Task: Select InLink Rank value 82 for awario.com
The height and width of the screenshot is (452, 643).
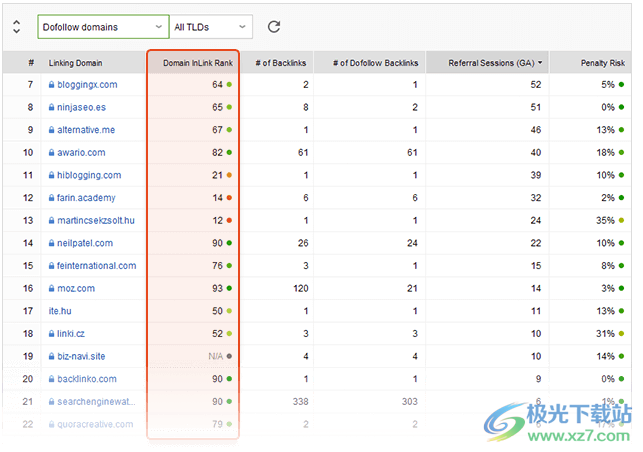Action: 217,152
